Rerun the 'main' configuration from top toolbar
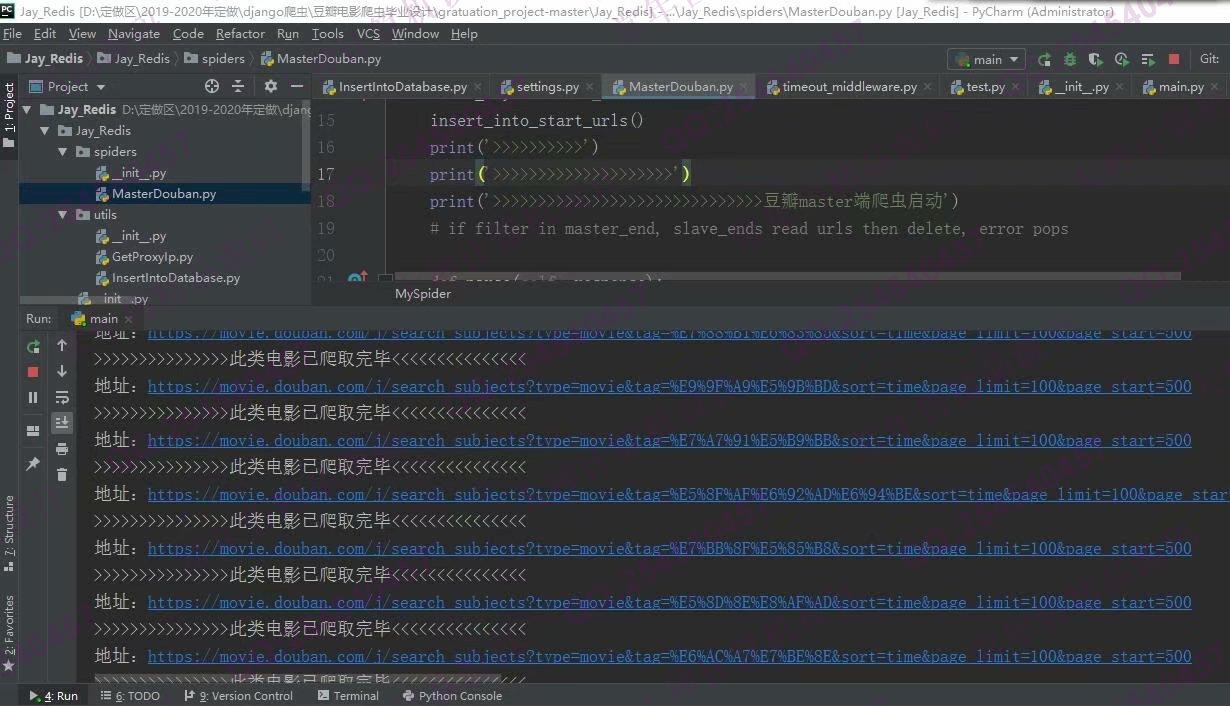 (x=1044, y=60)
